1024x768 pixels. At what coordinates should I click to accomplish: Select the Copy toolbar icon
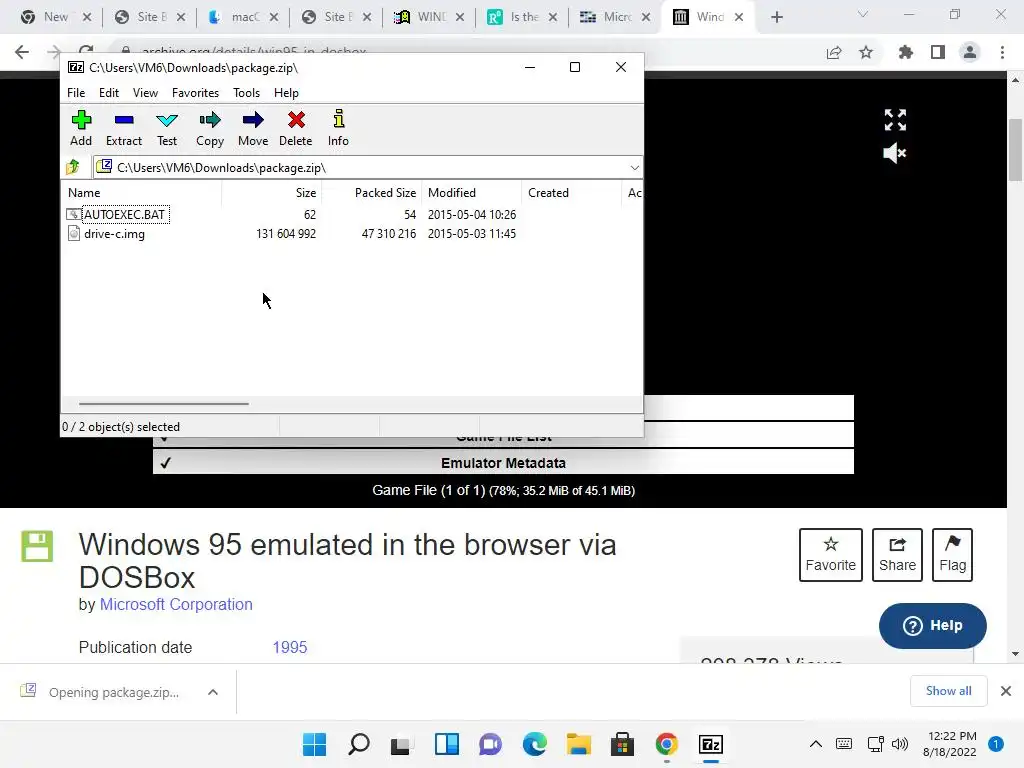(210, 129)
